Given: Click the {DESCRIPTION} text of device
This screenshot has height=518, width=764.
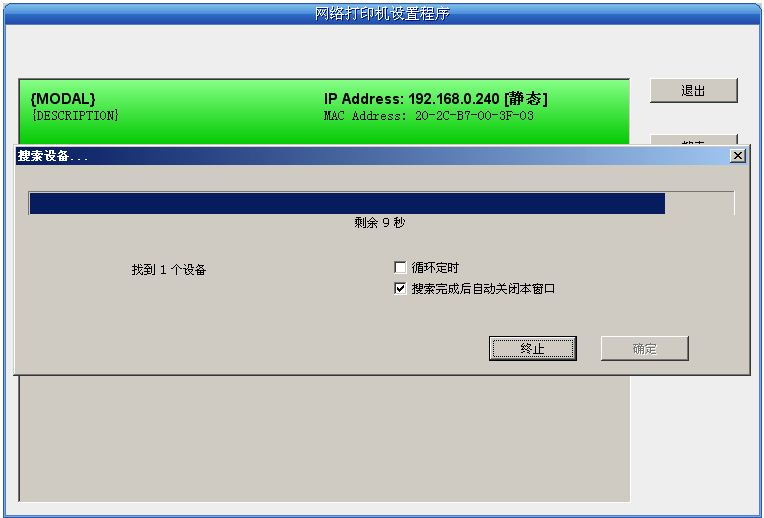Looking at the screenshot, I should [x=75, y=116].
